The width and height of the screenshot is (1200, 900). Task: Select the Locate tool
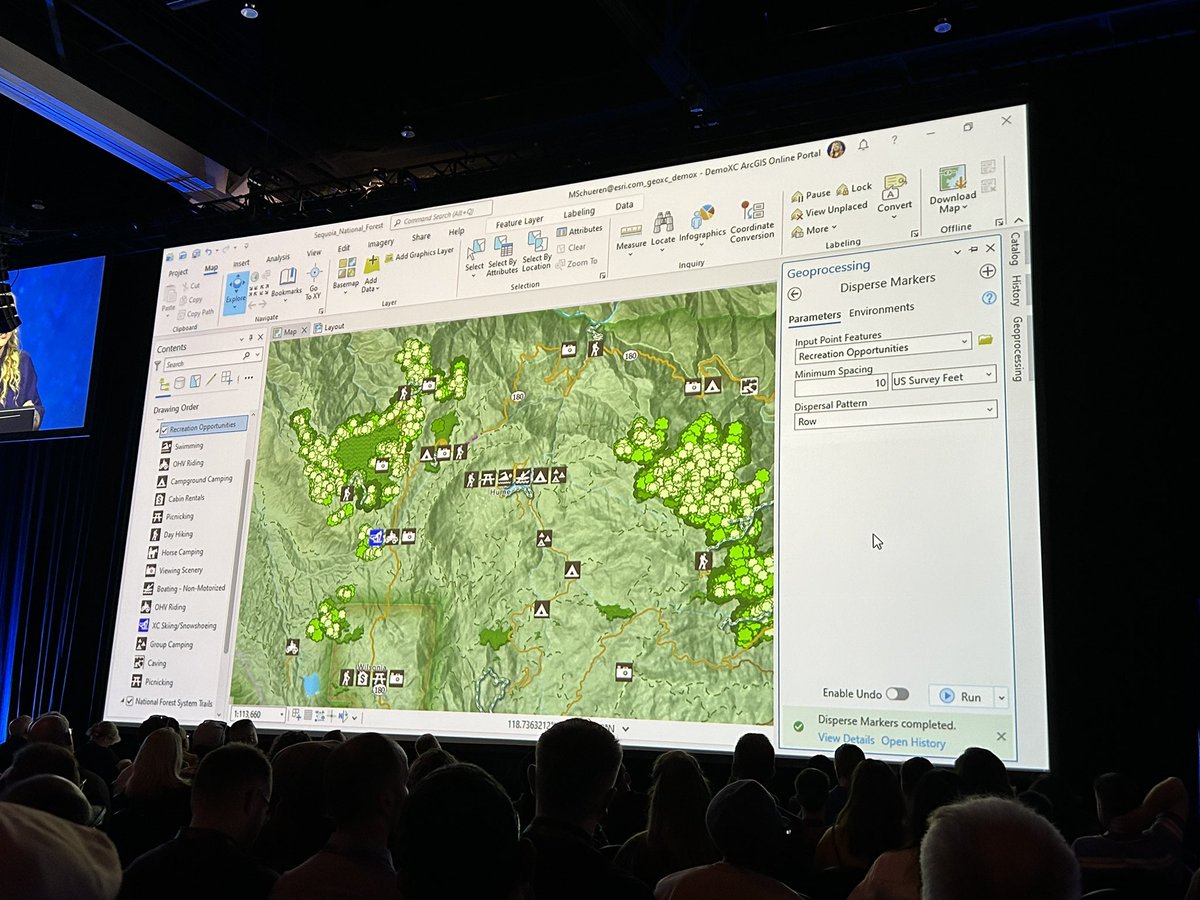coord(663,222)
